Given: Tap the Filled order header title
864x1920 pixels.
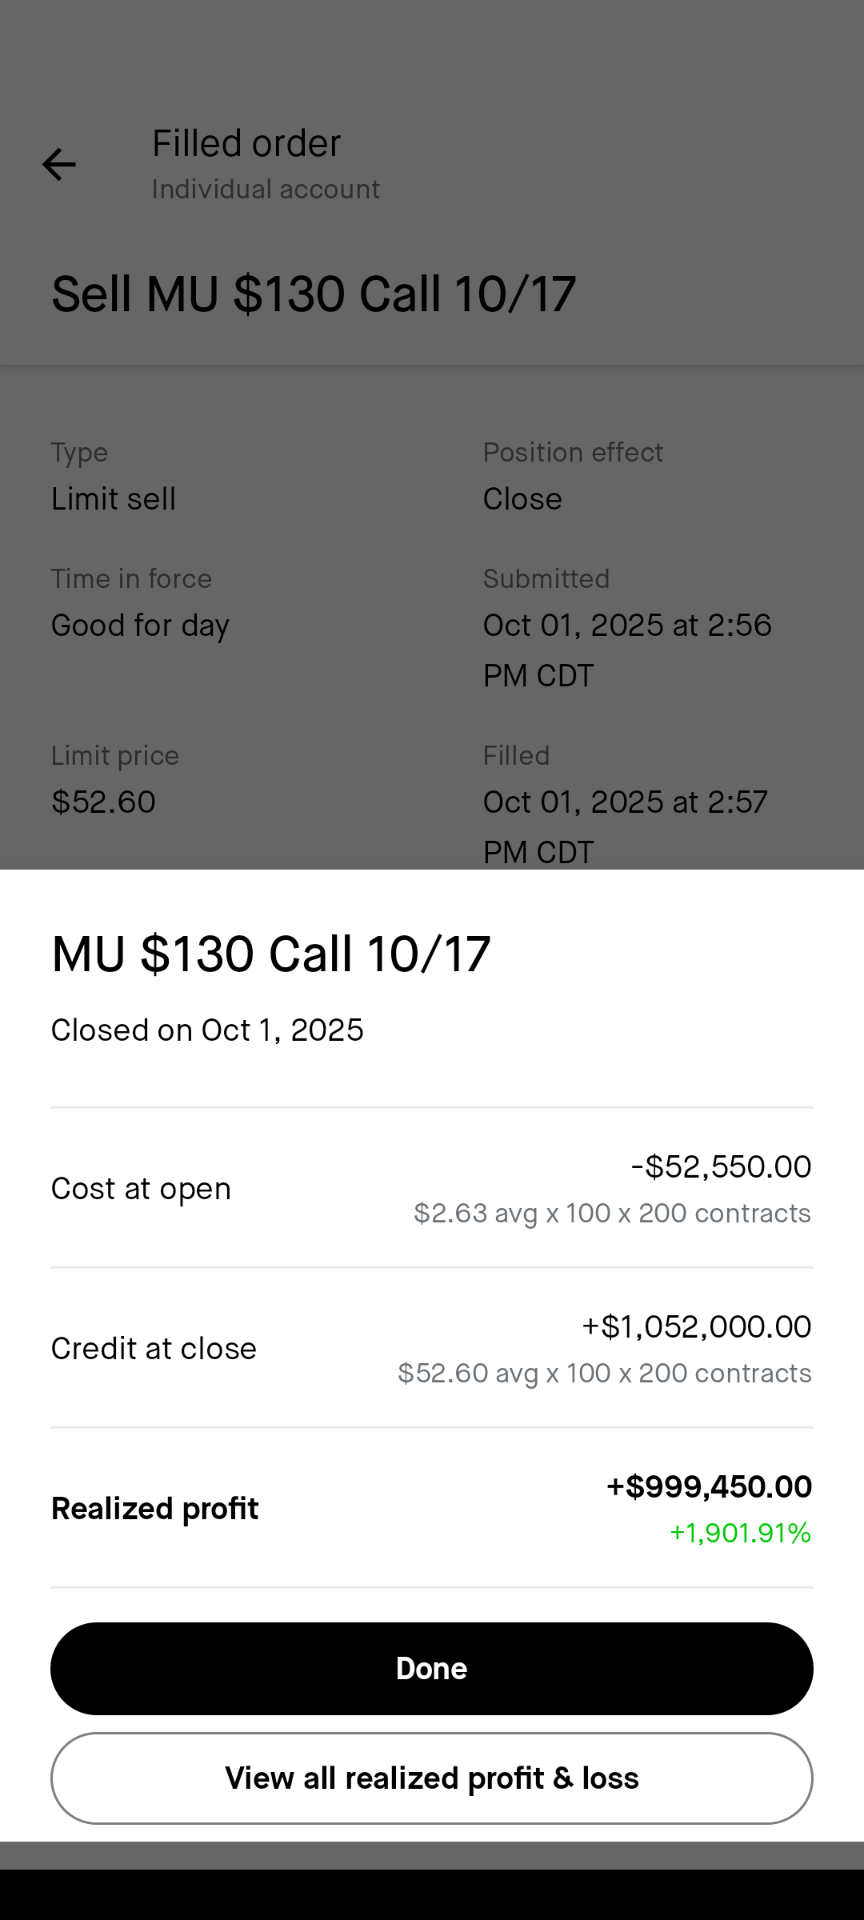Looking at the screenshot, I should pos(246,144).
